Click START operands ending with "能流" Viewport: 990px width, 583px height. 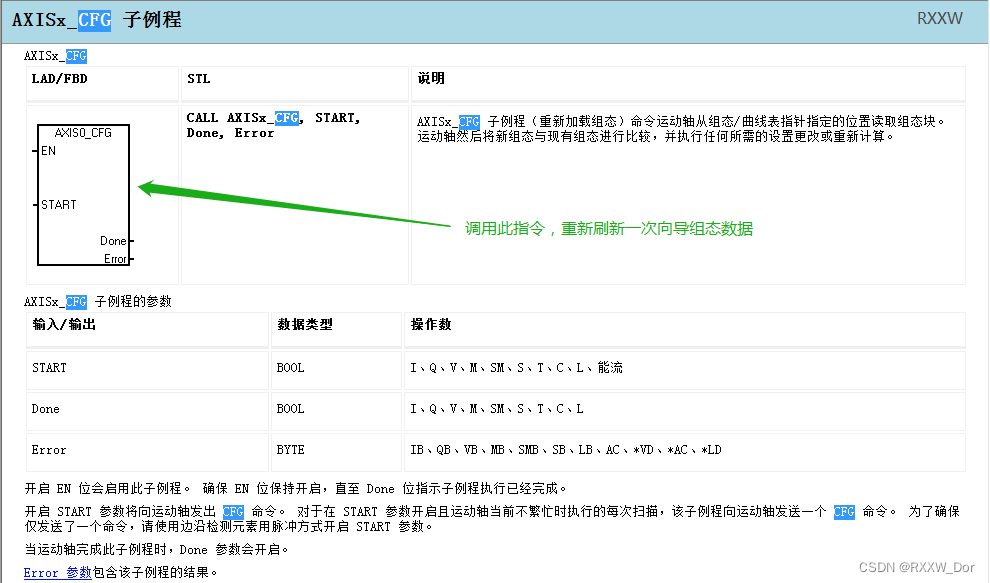click(516, 368)
